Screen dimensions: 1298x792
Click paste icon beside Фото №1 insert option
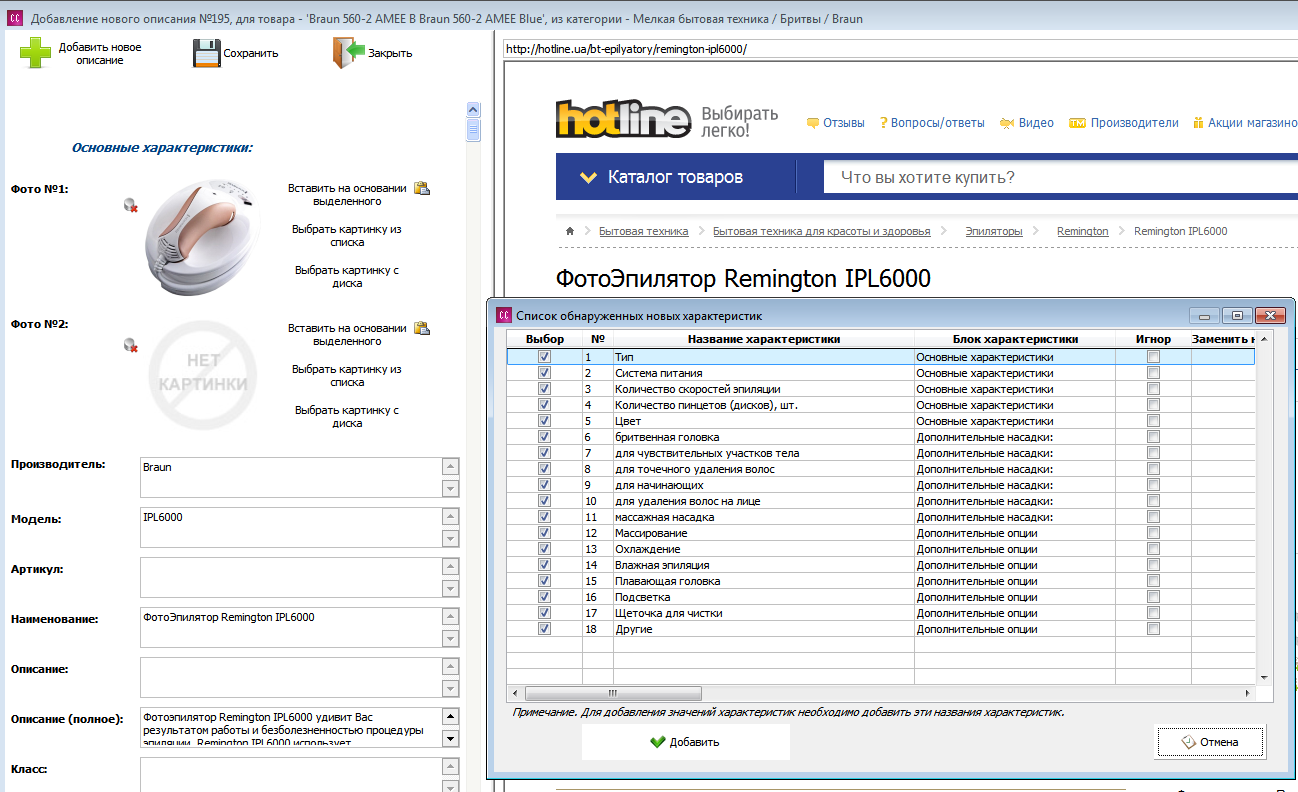pos(422,188)
